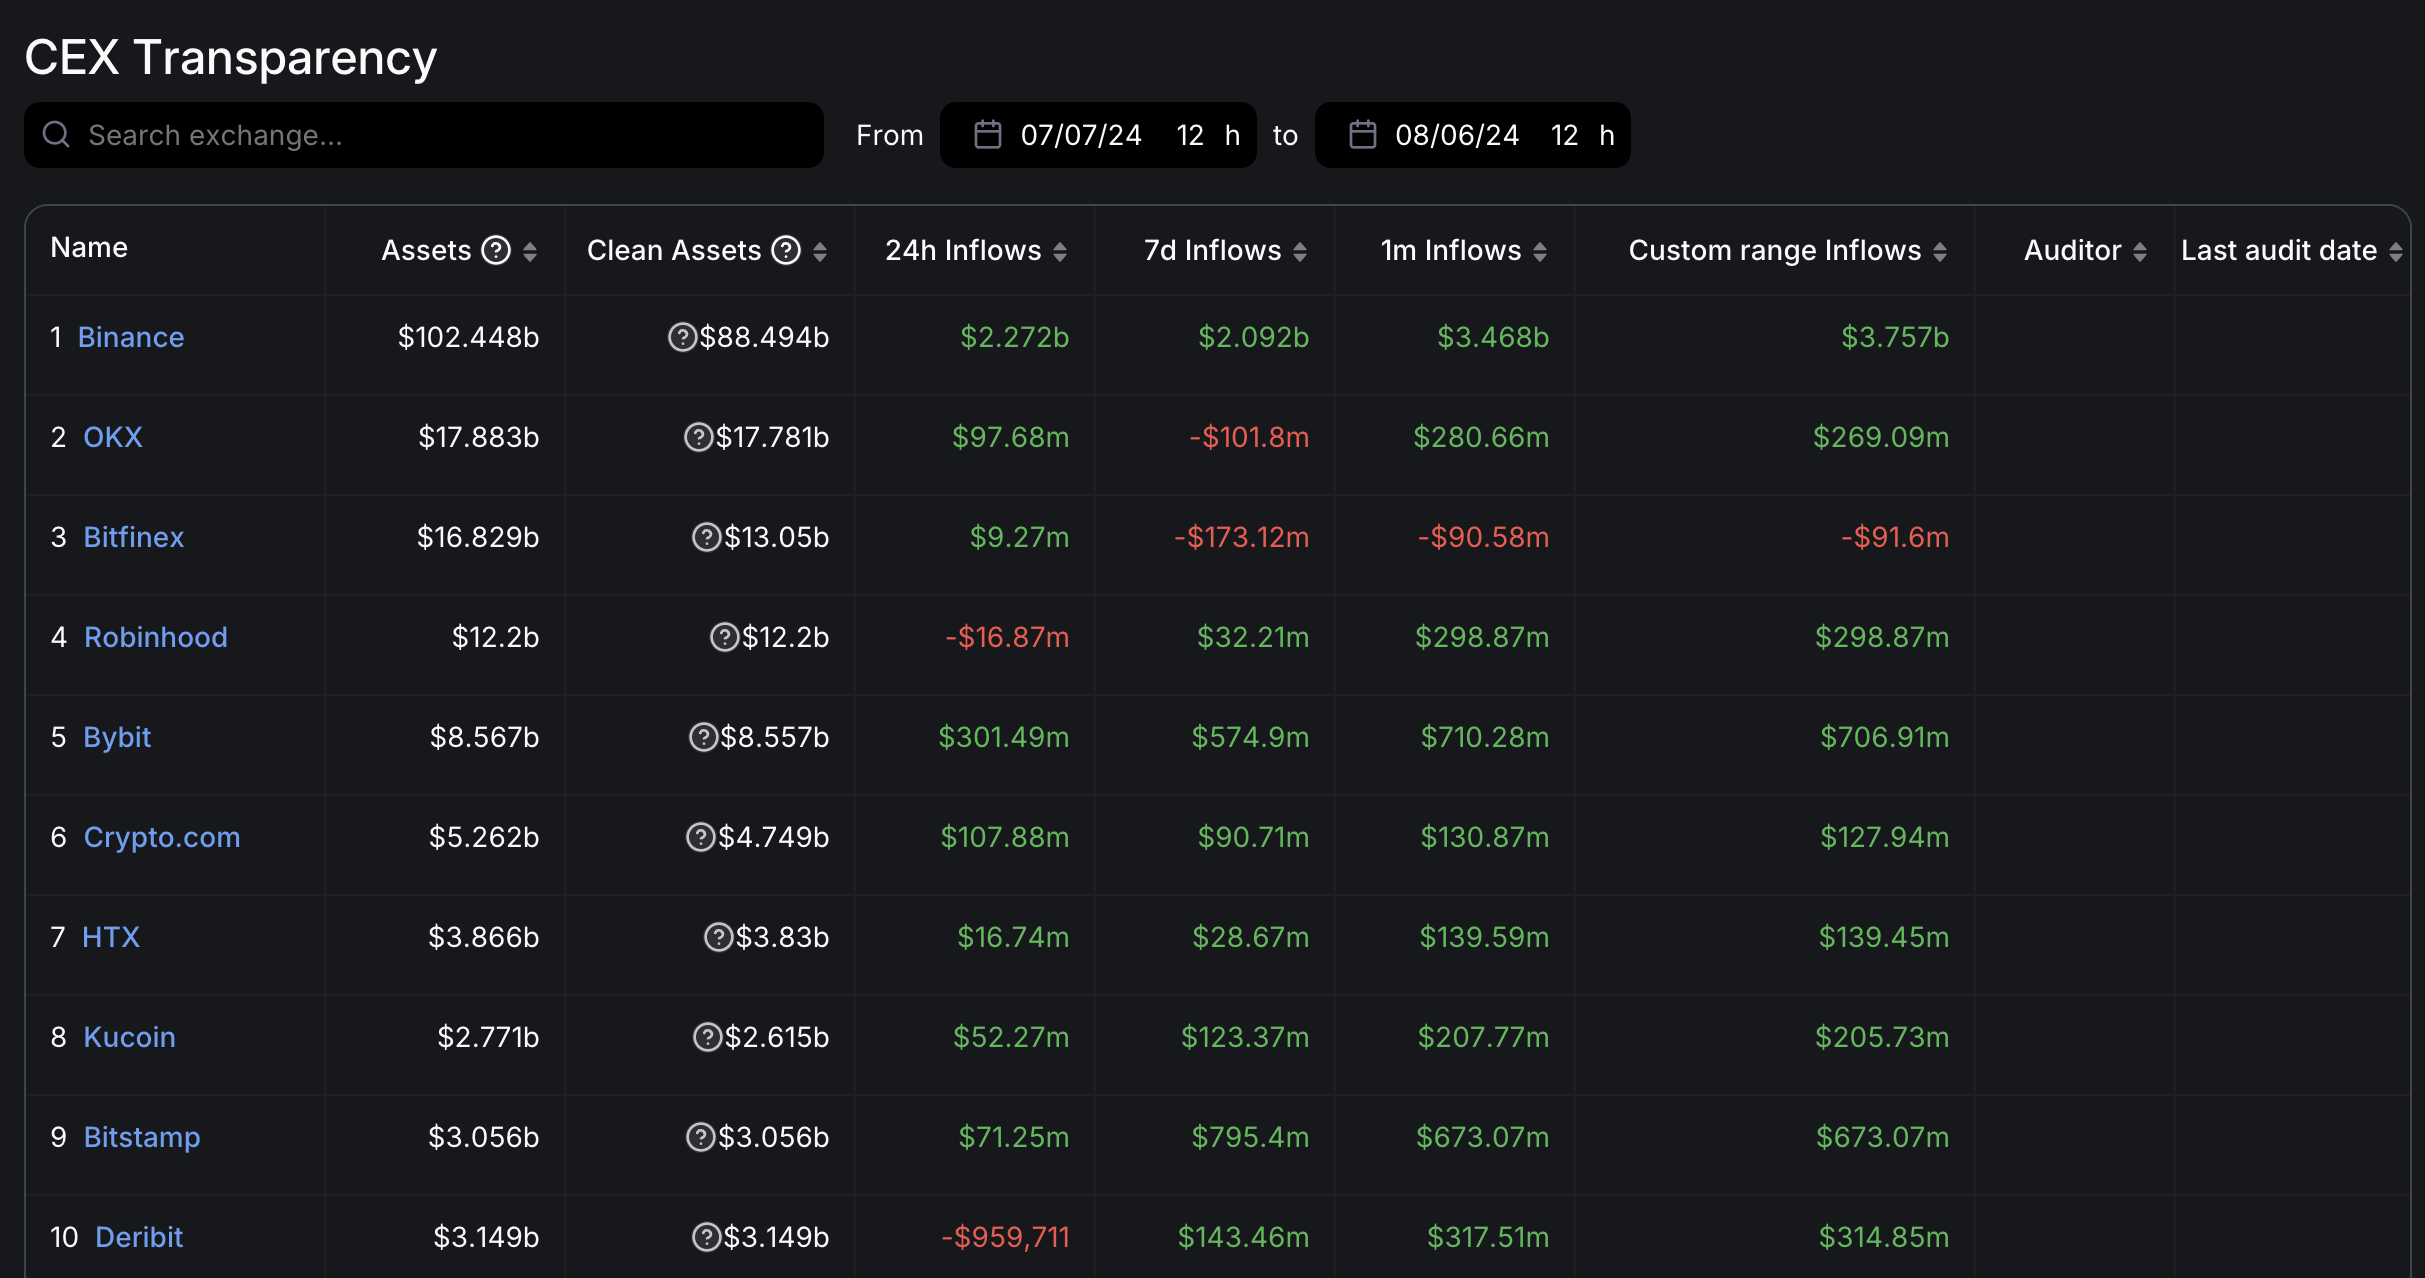Image resolution: width=2425 pixels, height=1278 pixels.
Task: Click help icon beside Bitfinex $13.05b
Action: [706, 537]
